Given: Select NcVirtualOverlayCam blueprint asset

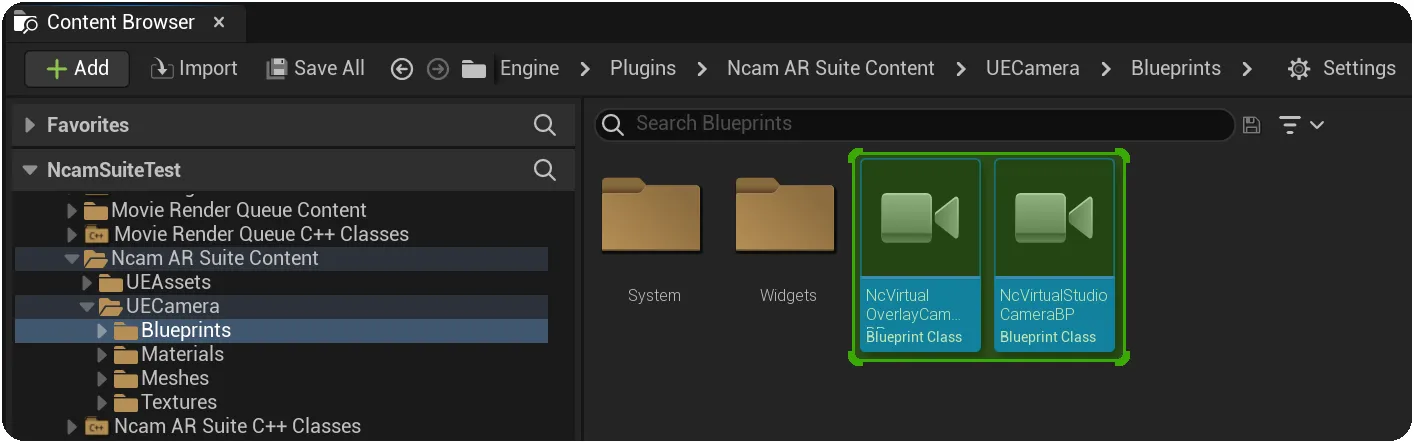Looking at the screenshot, I should pyautogui.click(x=920, y=254).
